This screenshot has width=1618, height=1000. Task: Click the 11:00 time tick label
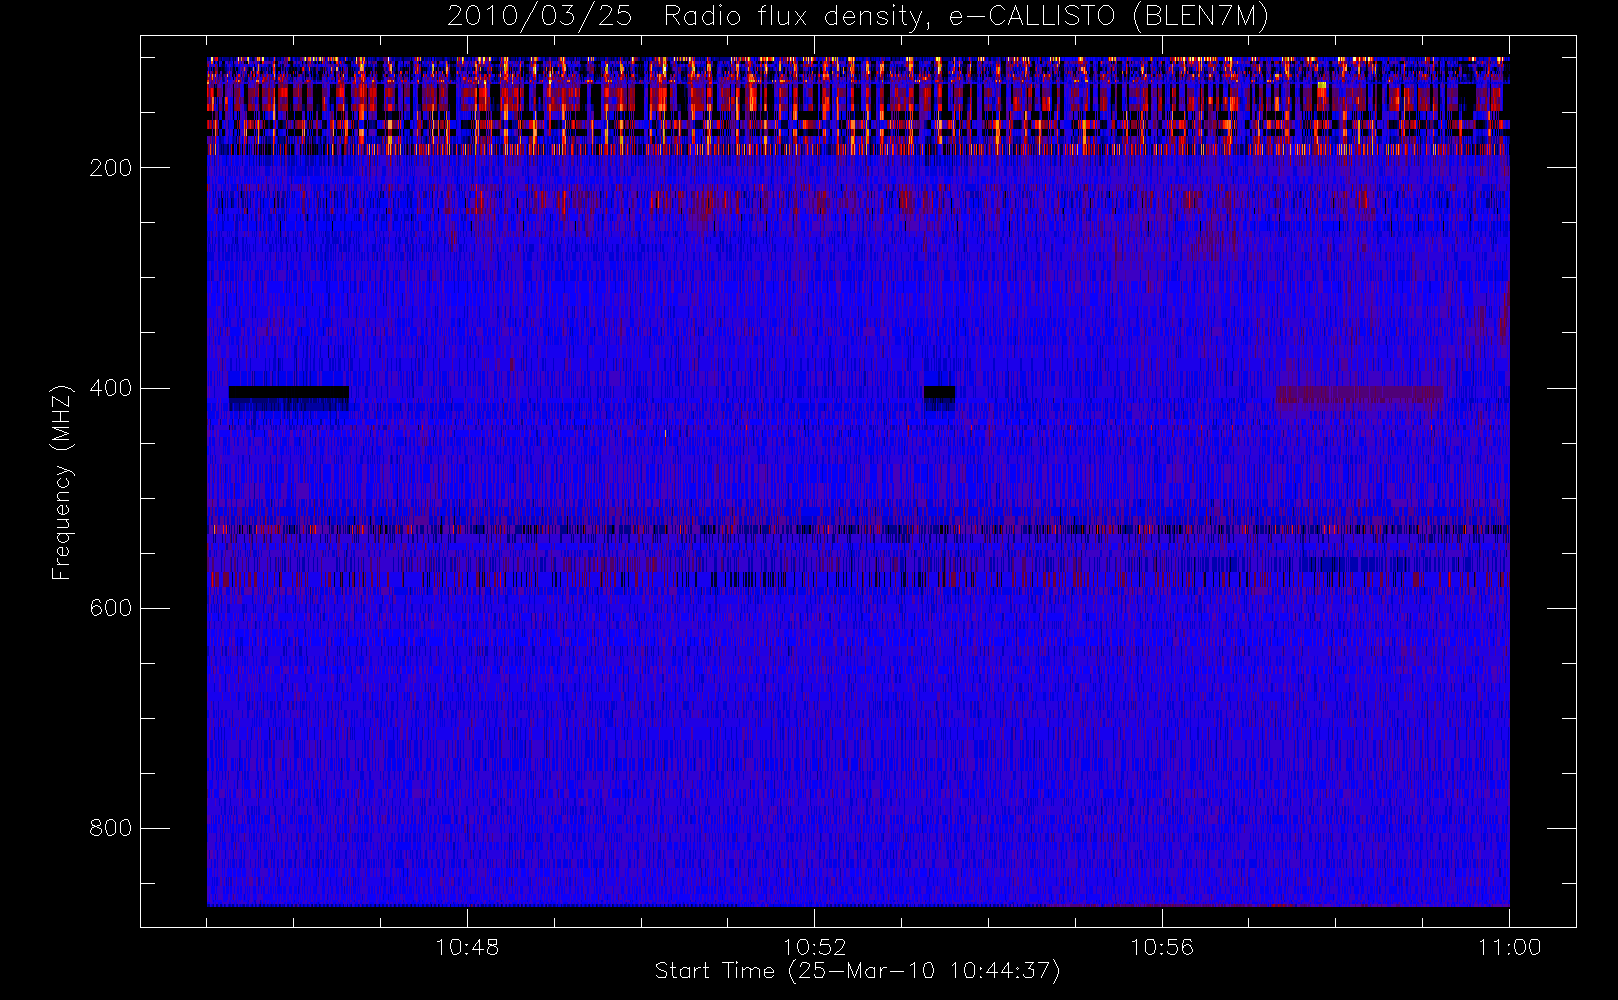[x=1509, y=947]
